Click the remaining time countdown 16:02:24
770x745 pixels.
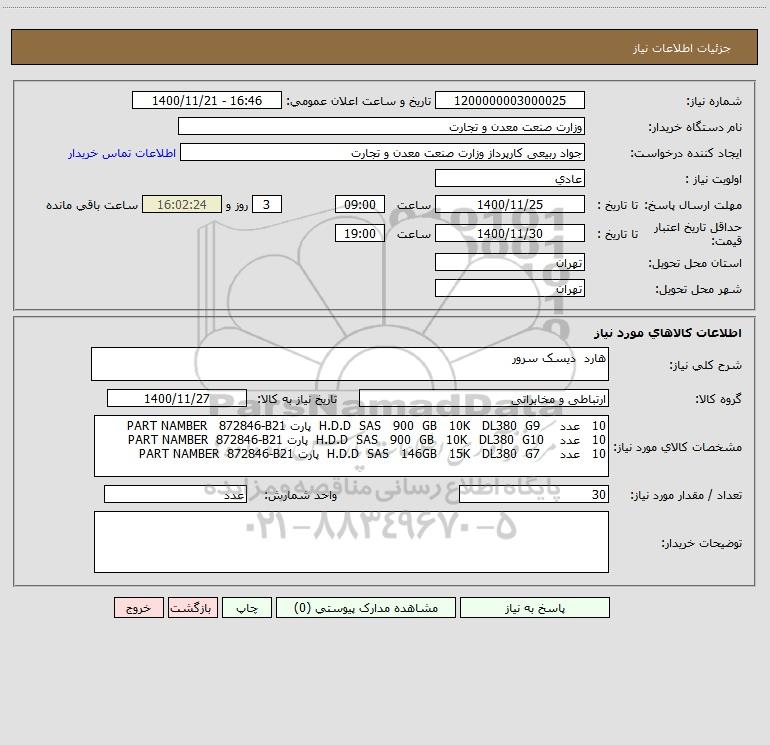(x=182, y=204)
